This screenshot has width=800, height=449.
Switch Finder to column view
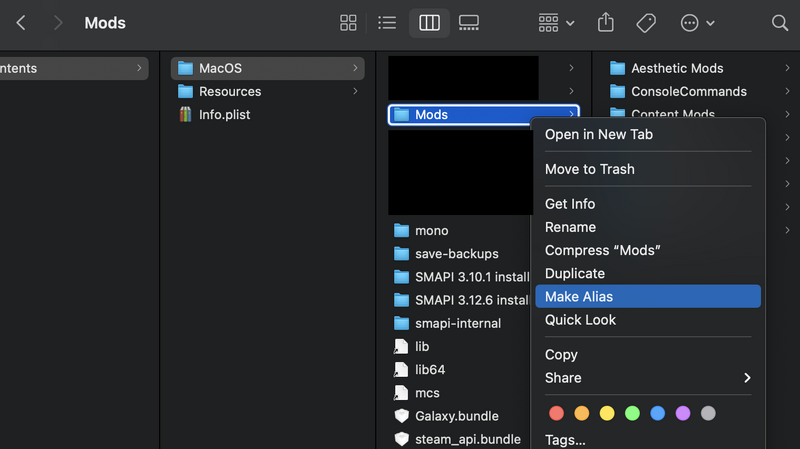pyautogui.click(x=429, y=23)
